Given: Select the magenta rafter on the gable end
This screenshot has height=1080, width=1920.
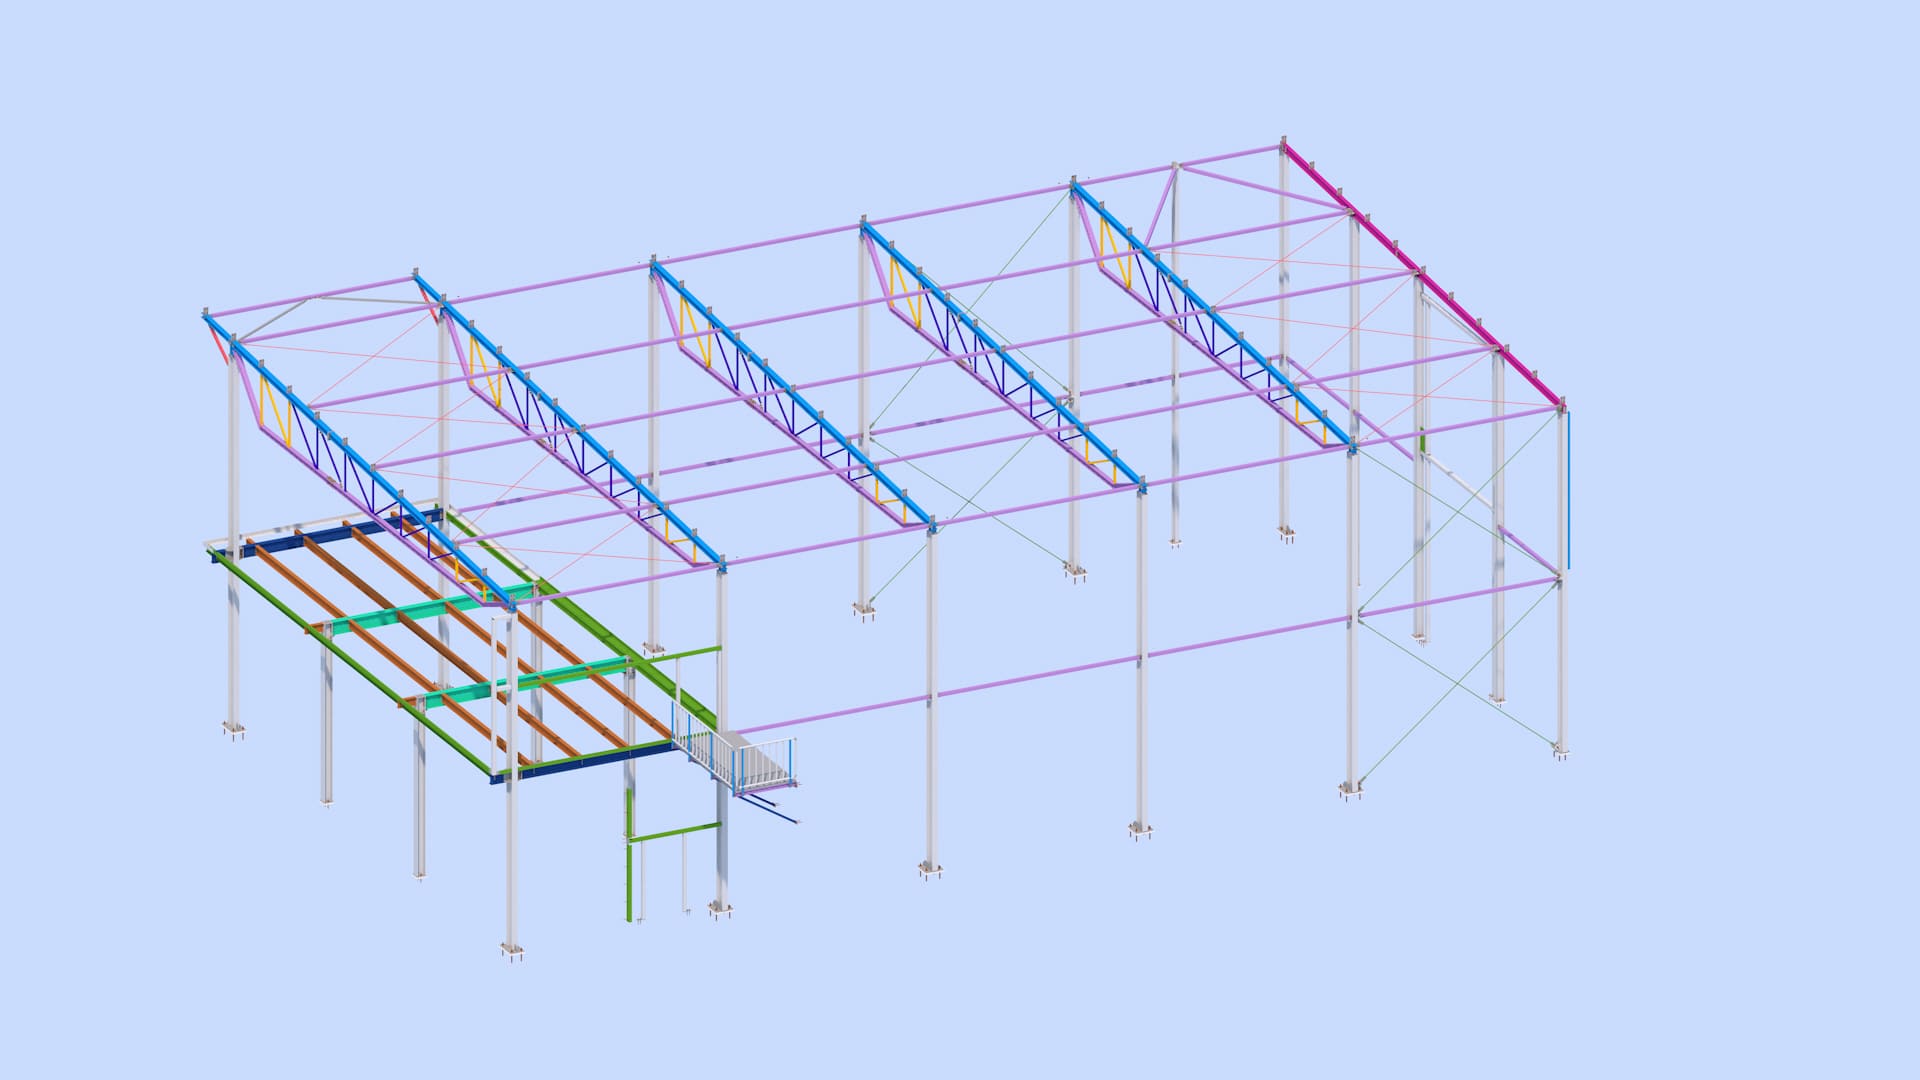Looking at the screenshot, I should pyautogui.click(x=1422, y=274).
